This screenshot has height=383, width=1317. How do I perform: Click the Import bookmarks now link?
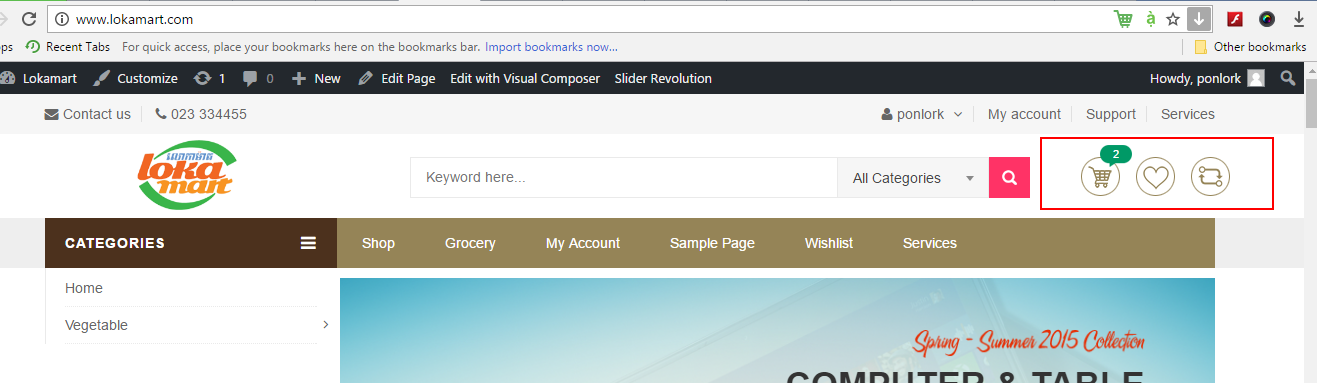(551, 46)
